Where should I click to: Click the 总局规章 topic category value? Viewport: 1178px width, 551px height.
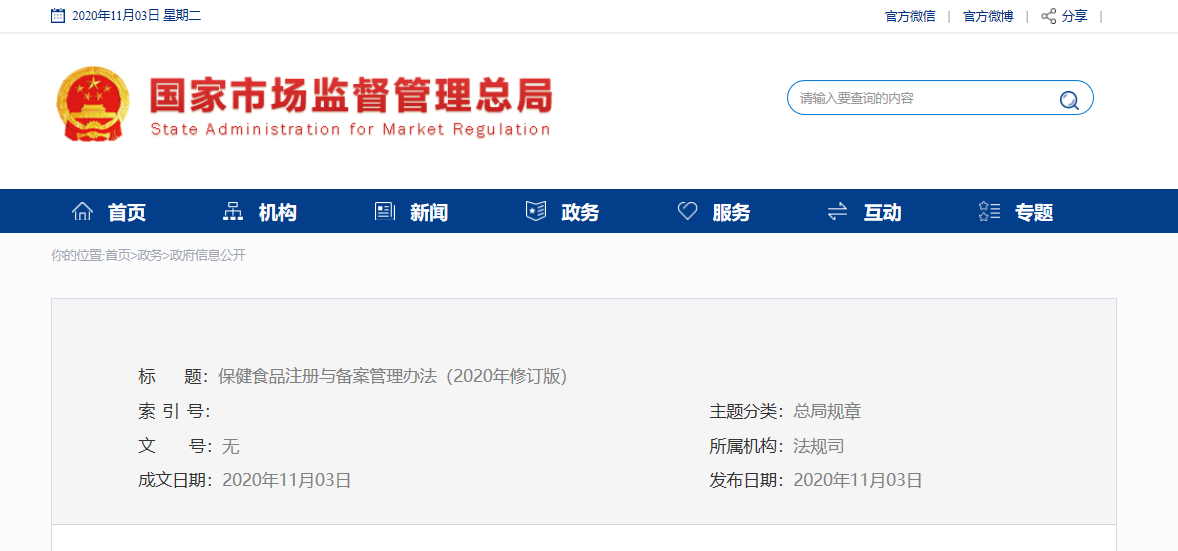tap(827, 411)
